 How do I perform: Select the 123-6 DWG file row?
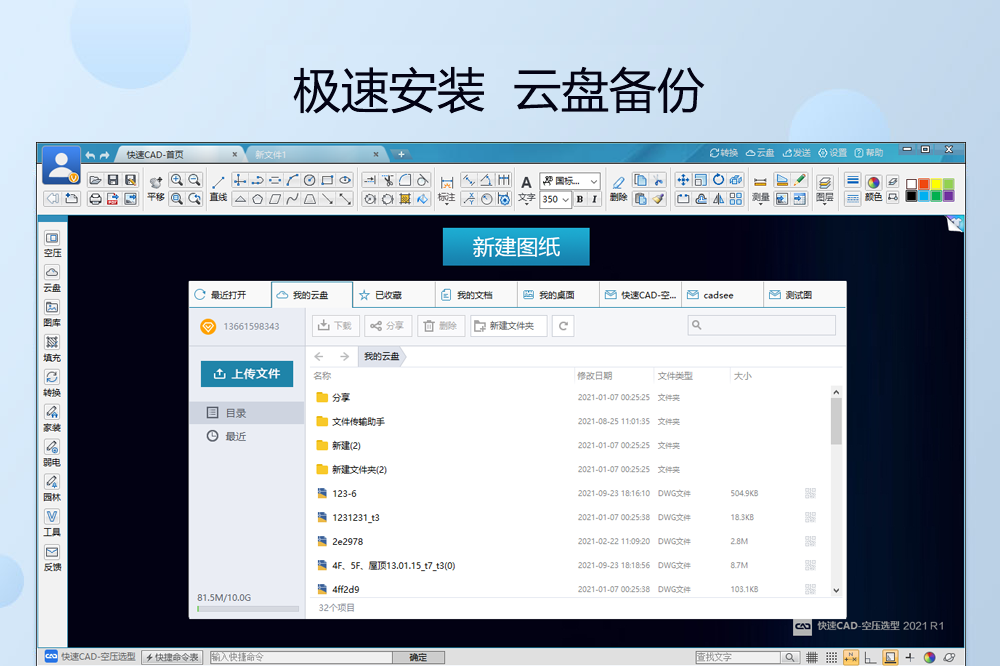click(x=572, y=494)
